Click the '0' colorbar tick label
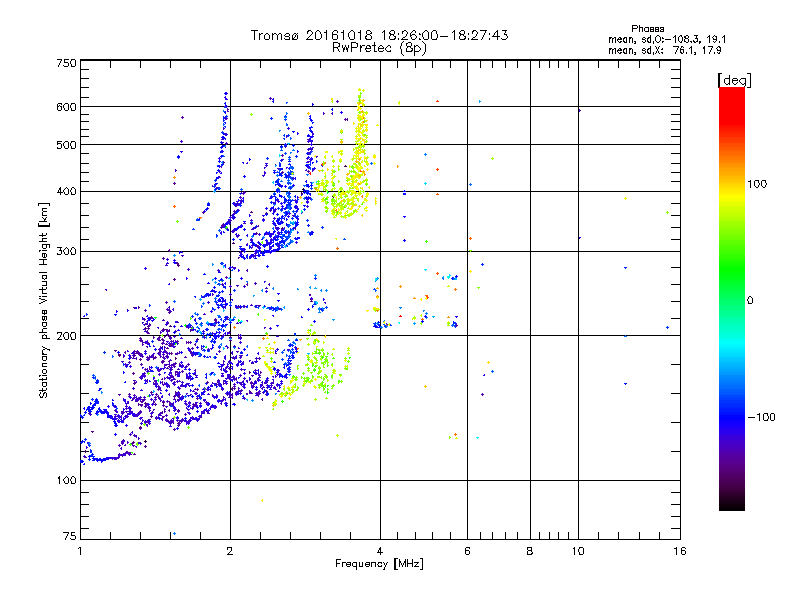The width and height of the screenshot is (800, 600). (x=749, y=301)
